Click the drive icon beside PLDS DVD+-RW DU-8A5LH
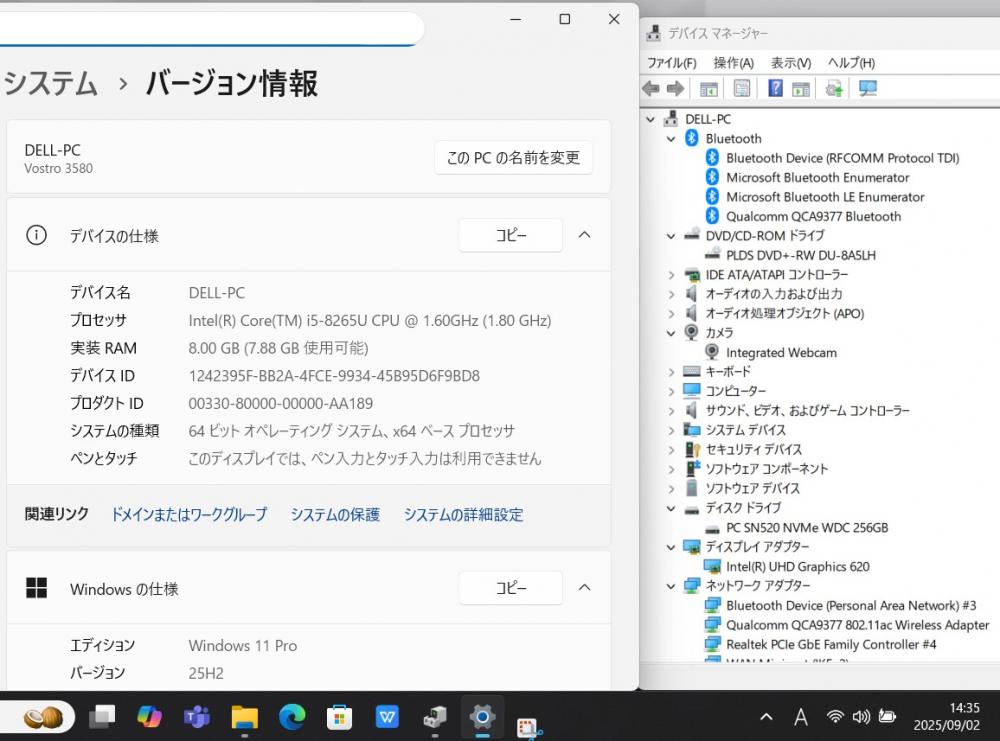Screen dimensions: 1000x741 coord(712,255)
